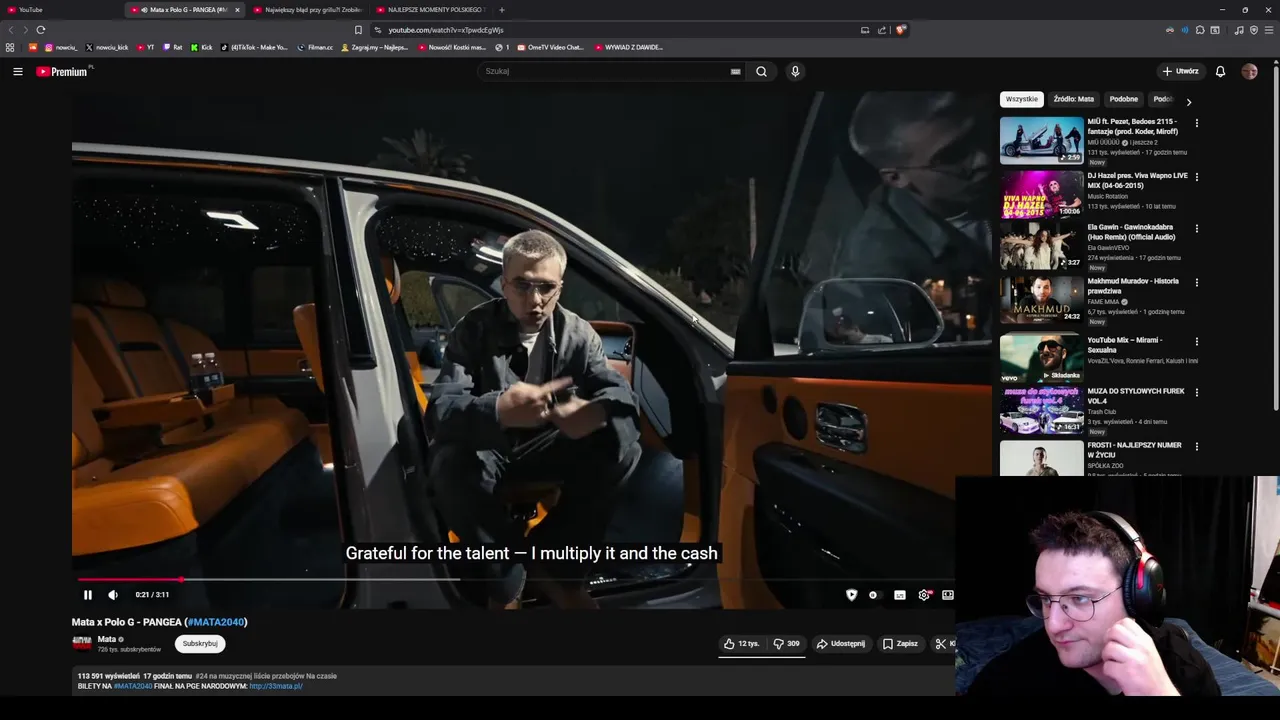Open Kick bookmark

(x=202, y=47)
